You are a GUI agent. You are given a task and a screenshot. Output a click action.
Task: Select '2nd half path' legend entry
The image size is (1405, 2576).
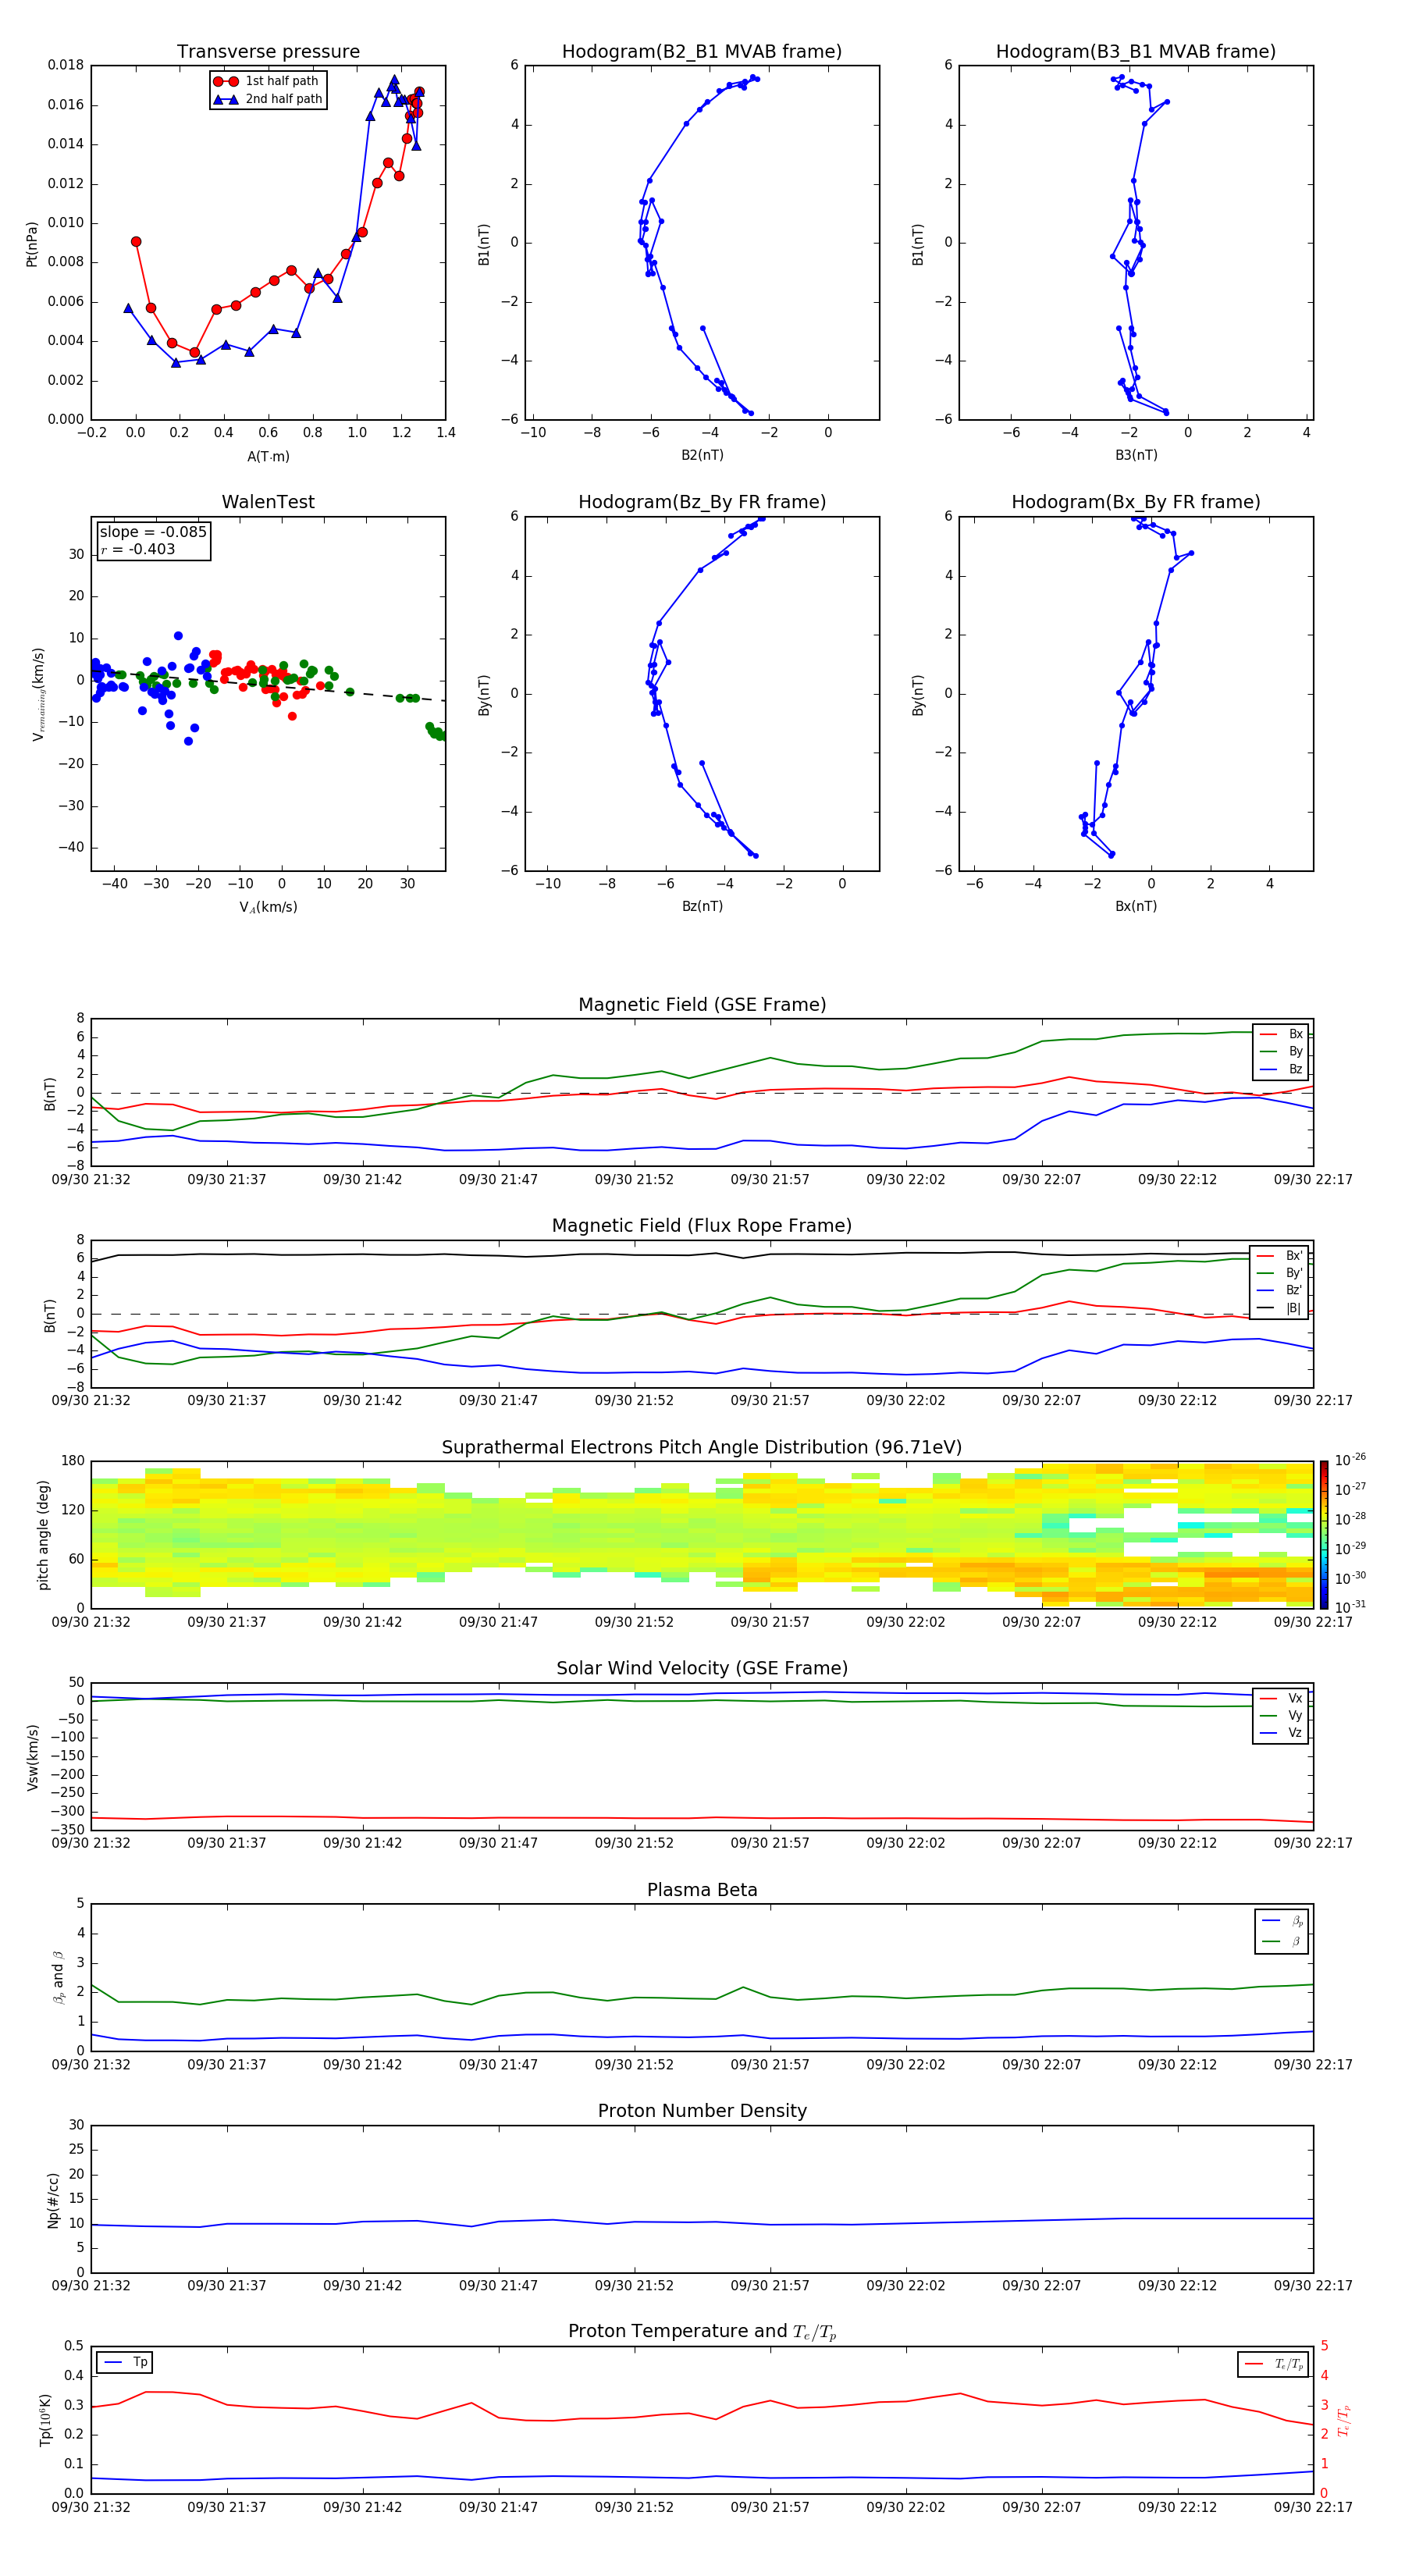[x=268, y=99]
